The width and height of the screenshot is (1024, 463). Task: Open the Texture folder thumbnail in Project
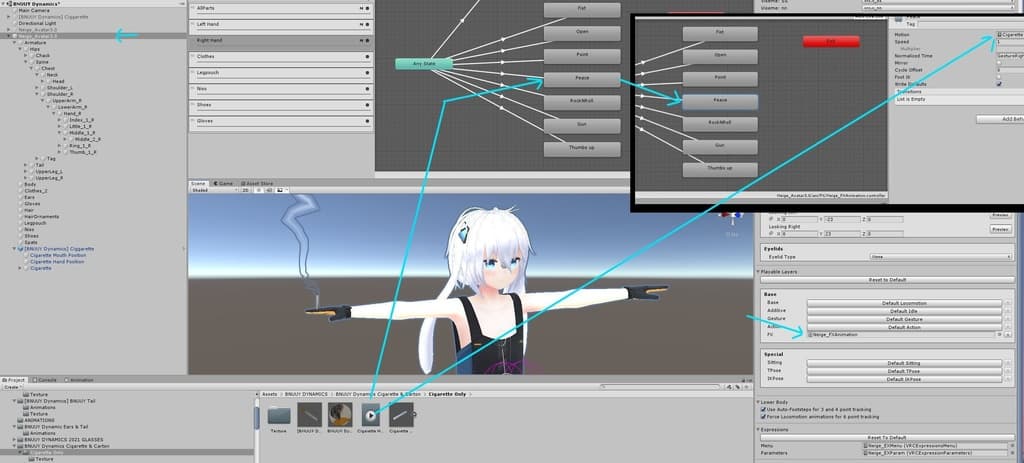click(x=279, y=415)
